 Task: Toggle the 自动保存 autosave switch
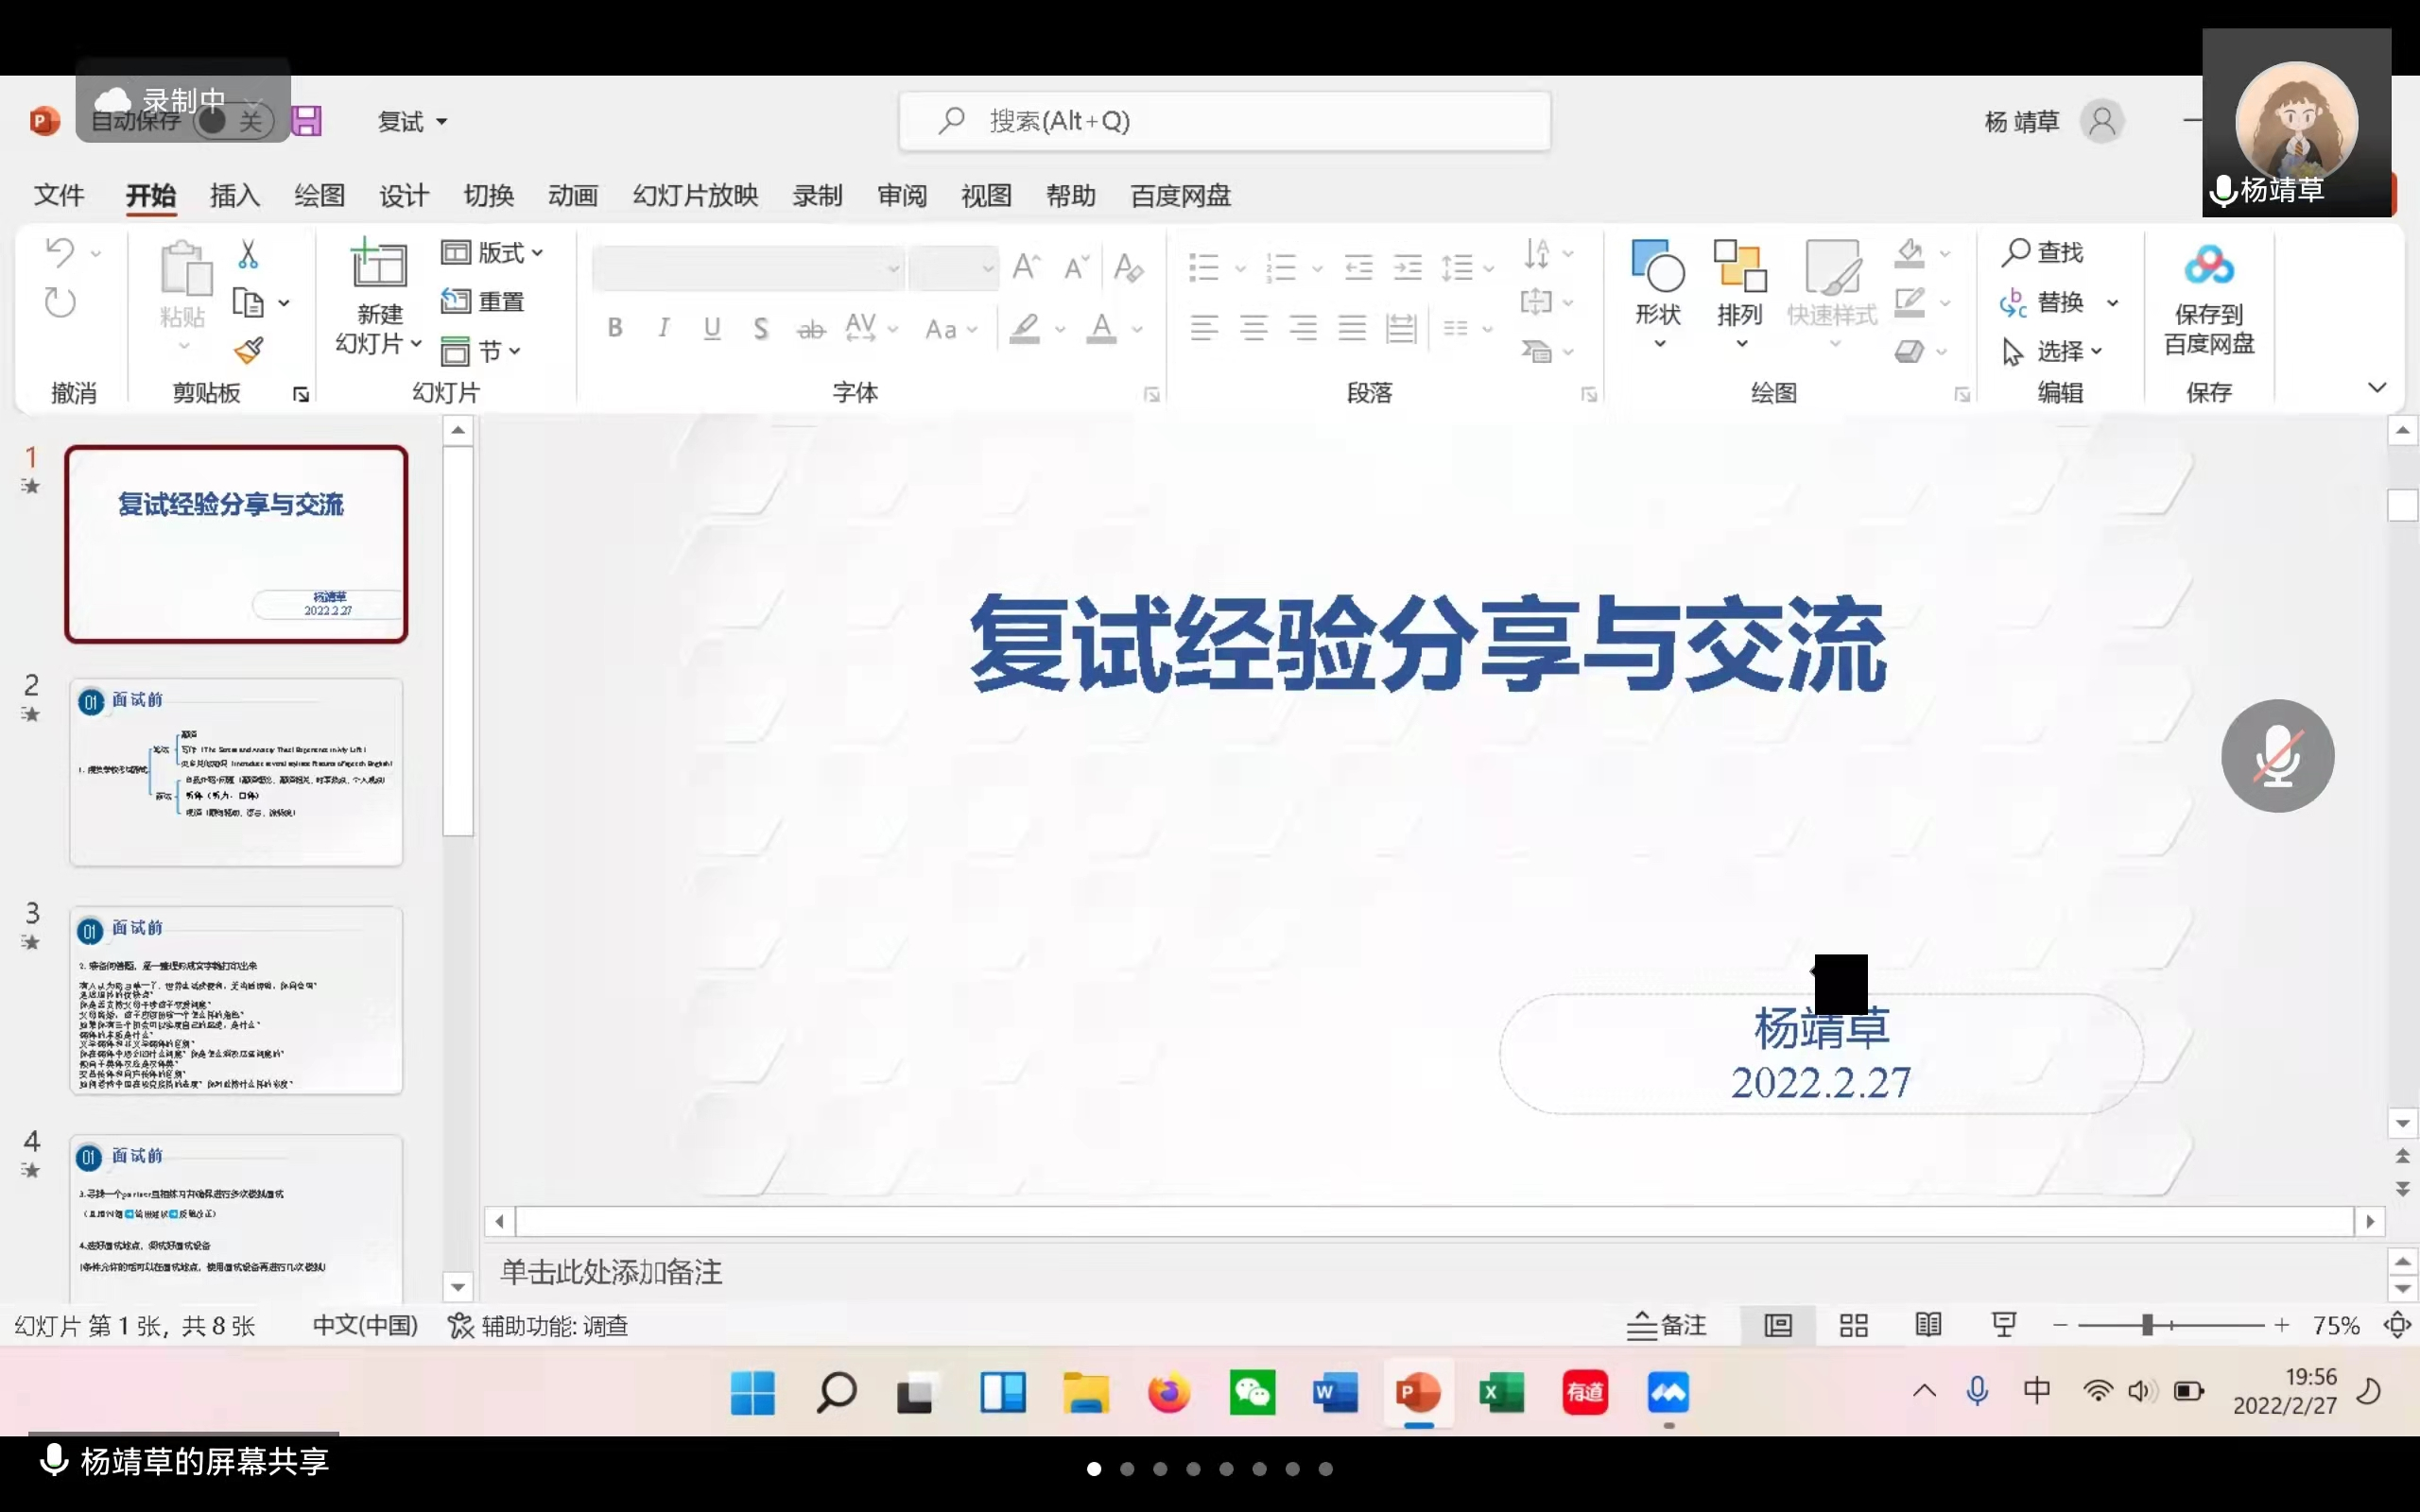(x=234, y=122)
